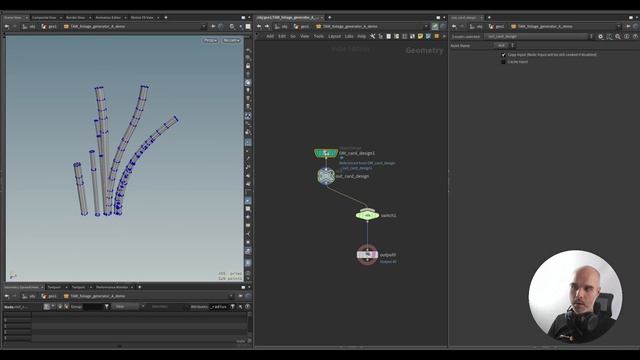Screen dimensions: 640x360
Task: Select the DM_card_design1 node
Action: pyautogui.click(x=326, y=153)
